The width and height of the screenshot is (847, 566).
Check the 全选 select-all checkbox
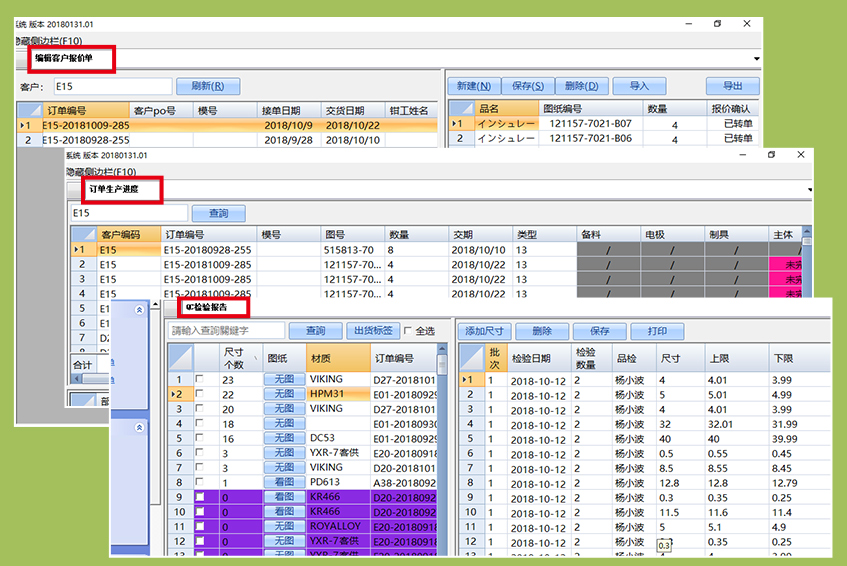[x=409, y=331]
